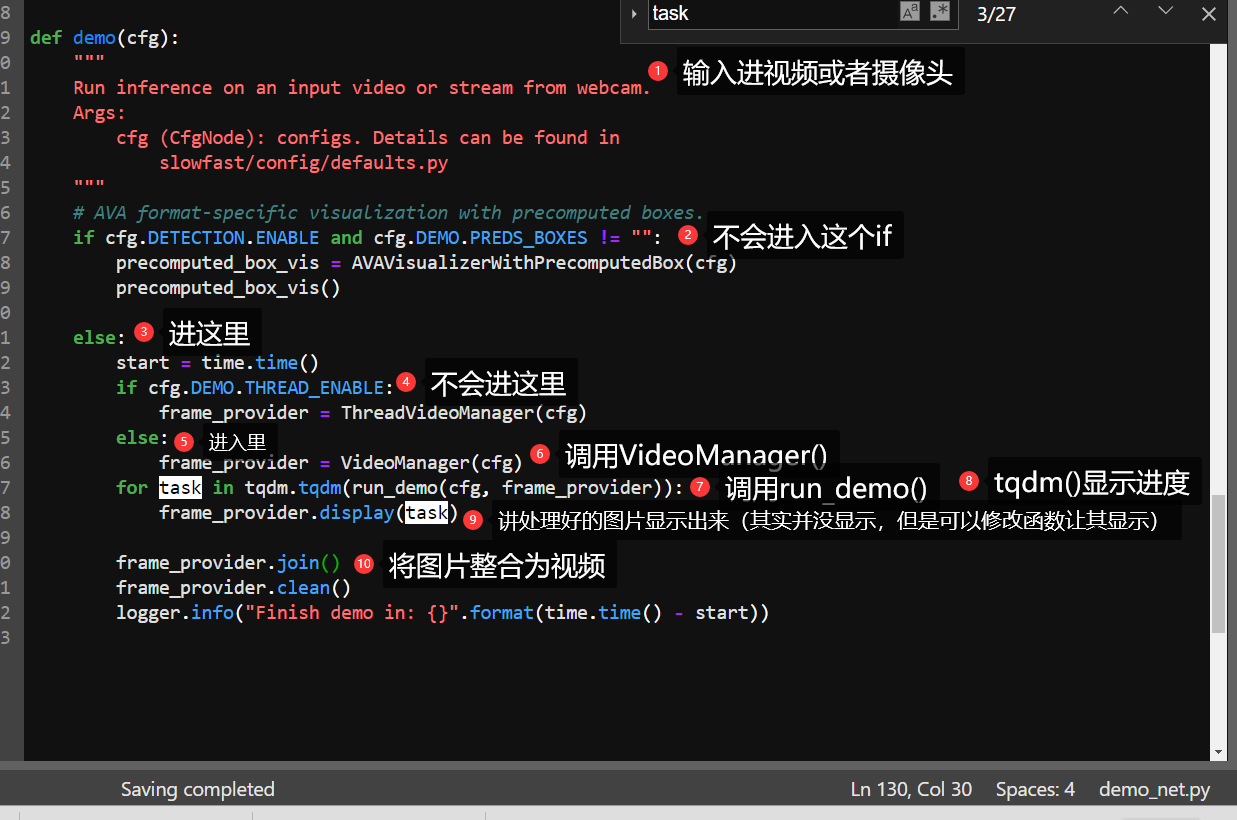Screen dimensions: 1237x820
Task: Click badge 7 next to run_demo call
Action: point(700,487)
